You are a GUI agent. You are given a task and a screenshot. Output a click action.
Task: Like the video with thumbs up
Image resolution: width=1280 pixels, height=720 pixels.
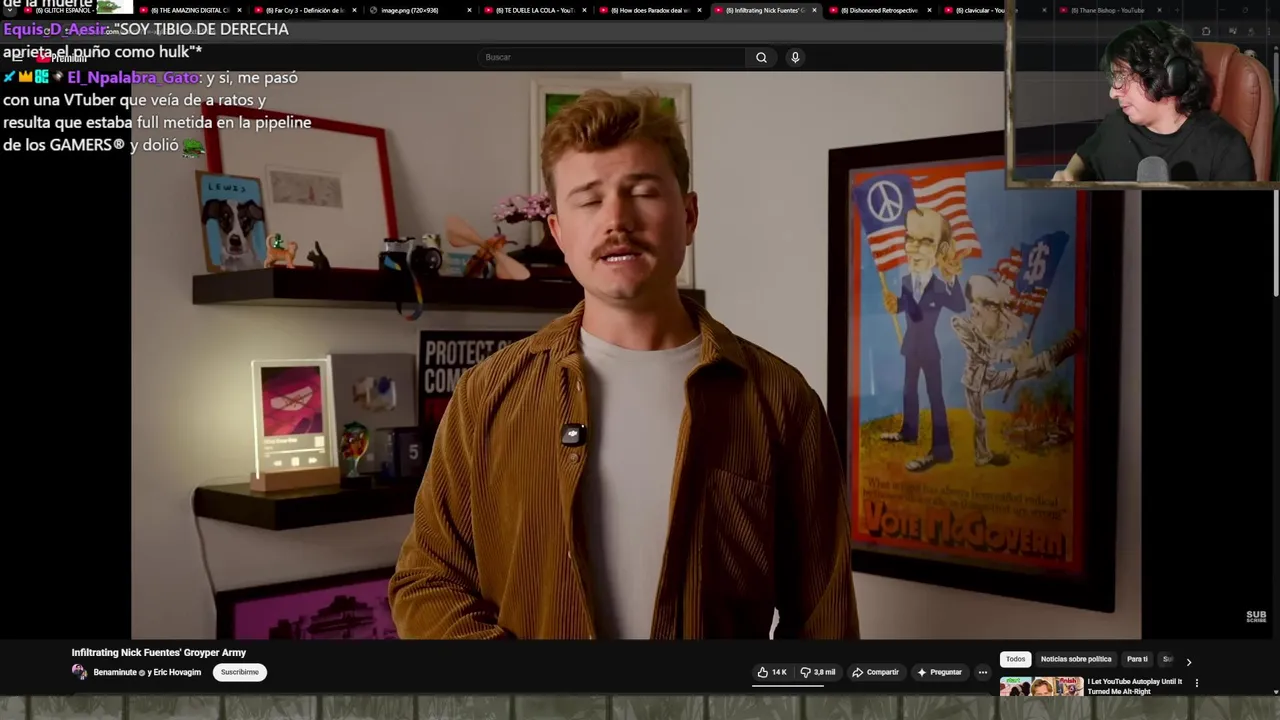(772, 672)
